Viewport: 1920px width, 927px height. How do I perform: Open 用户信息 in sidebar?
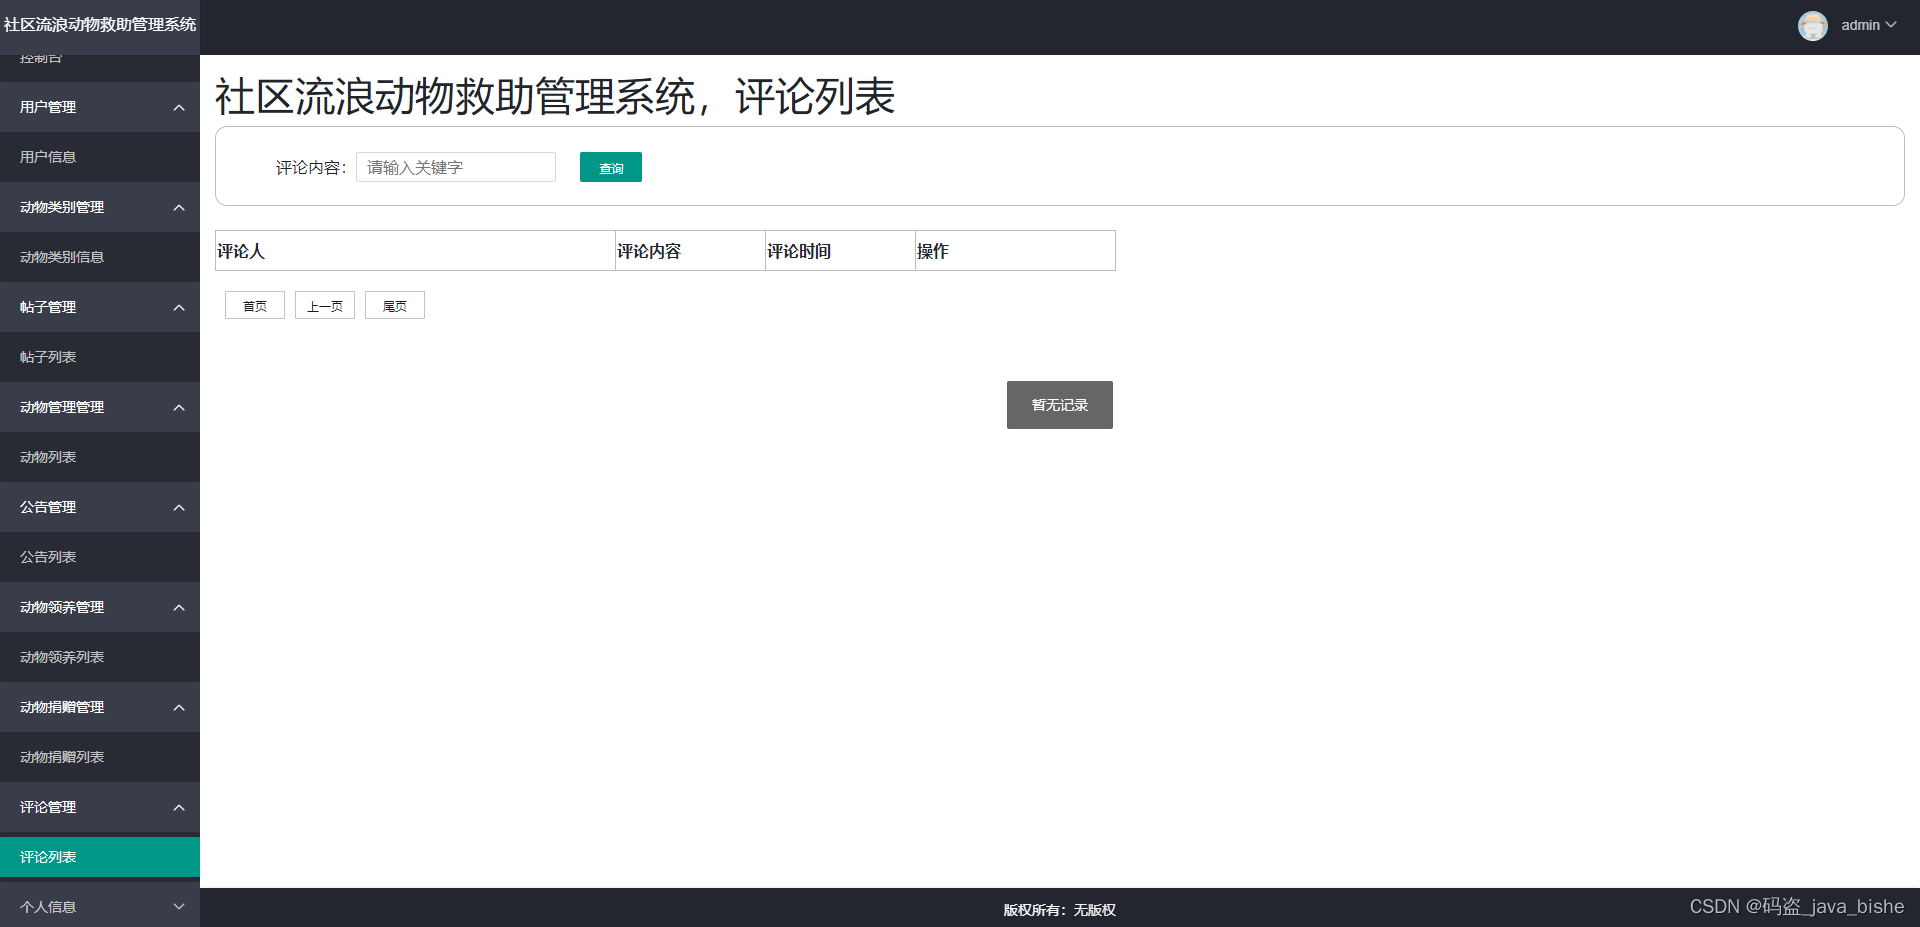point(100,157)
